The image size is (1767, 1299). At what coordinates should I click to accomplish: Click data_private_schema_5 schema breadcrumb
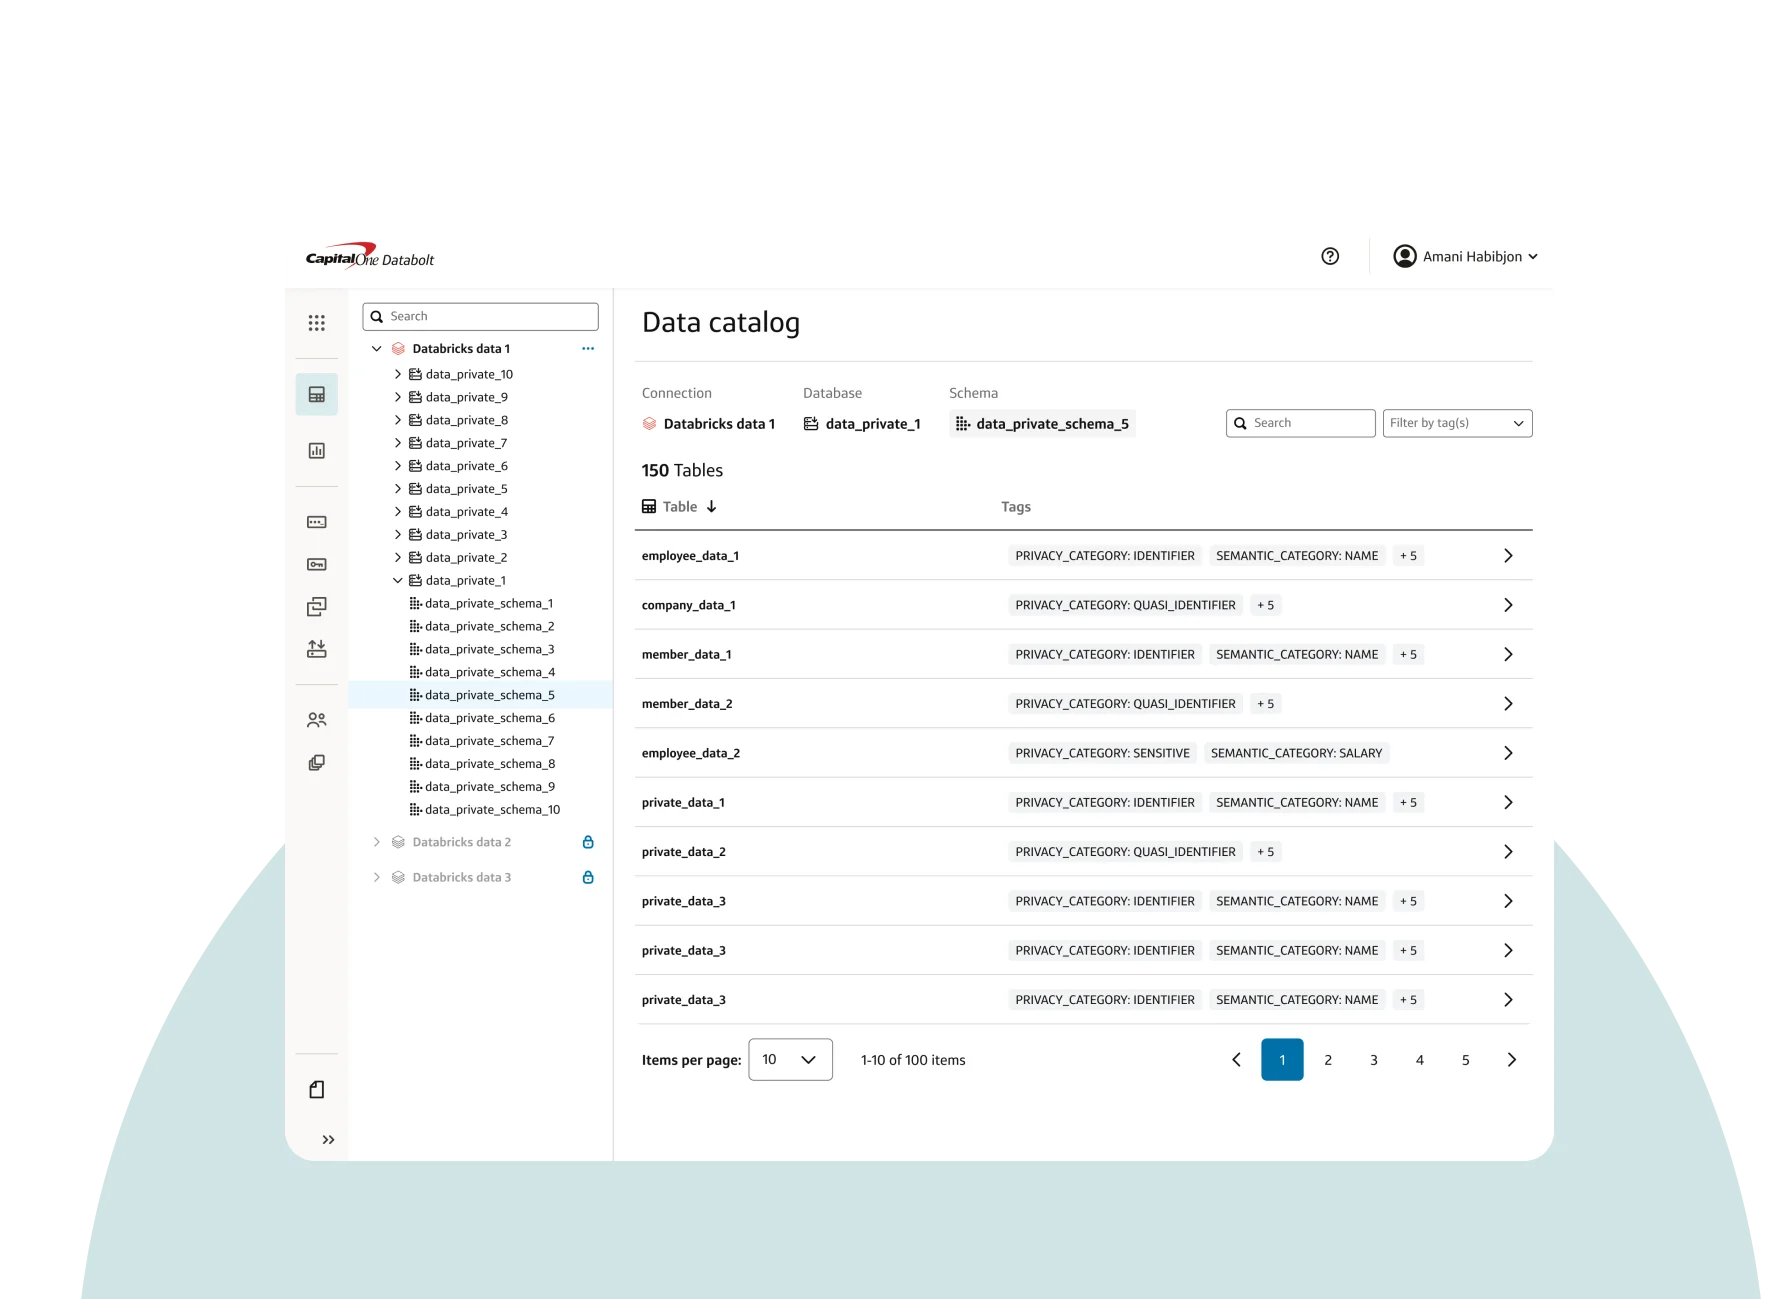[1042, 424]
